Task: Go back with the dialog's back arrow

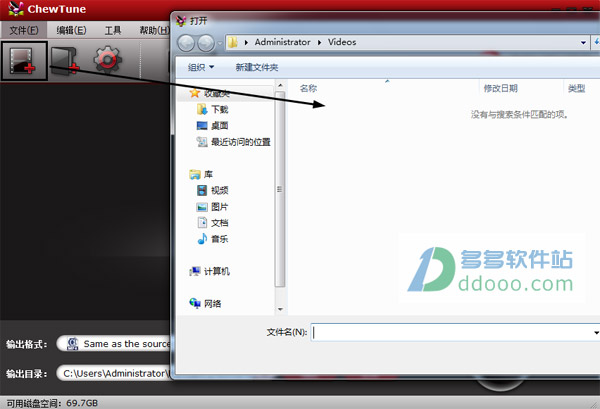Action: pos(186,43)
